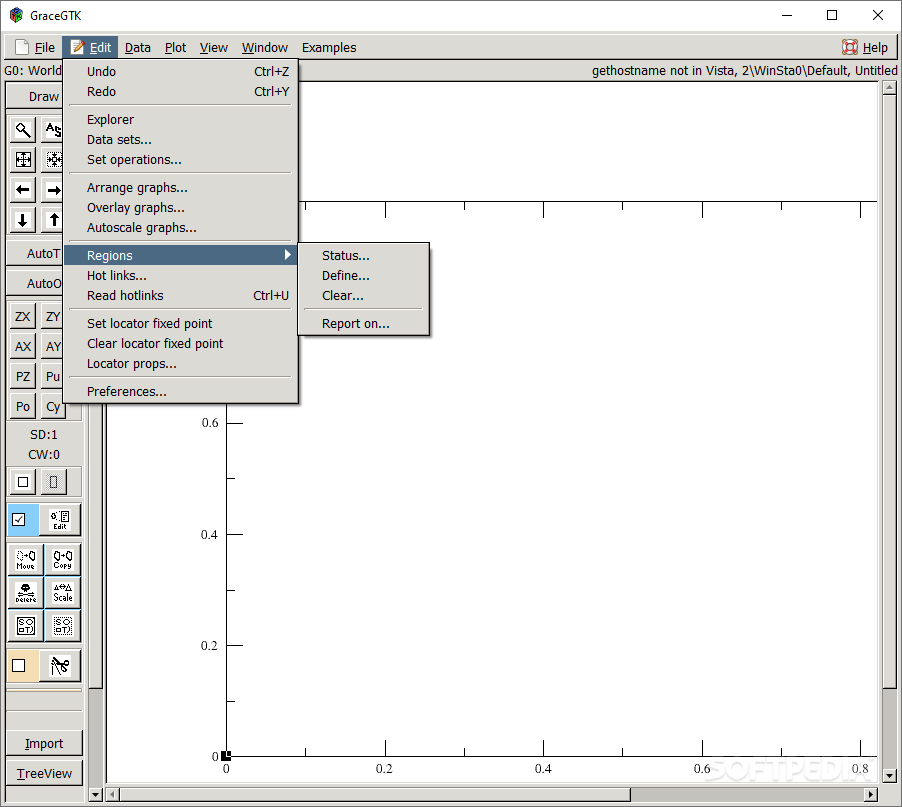Click the zoom-out shrink arrows icon
The image size is (902, 807).
[x=53, y=160]
